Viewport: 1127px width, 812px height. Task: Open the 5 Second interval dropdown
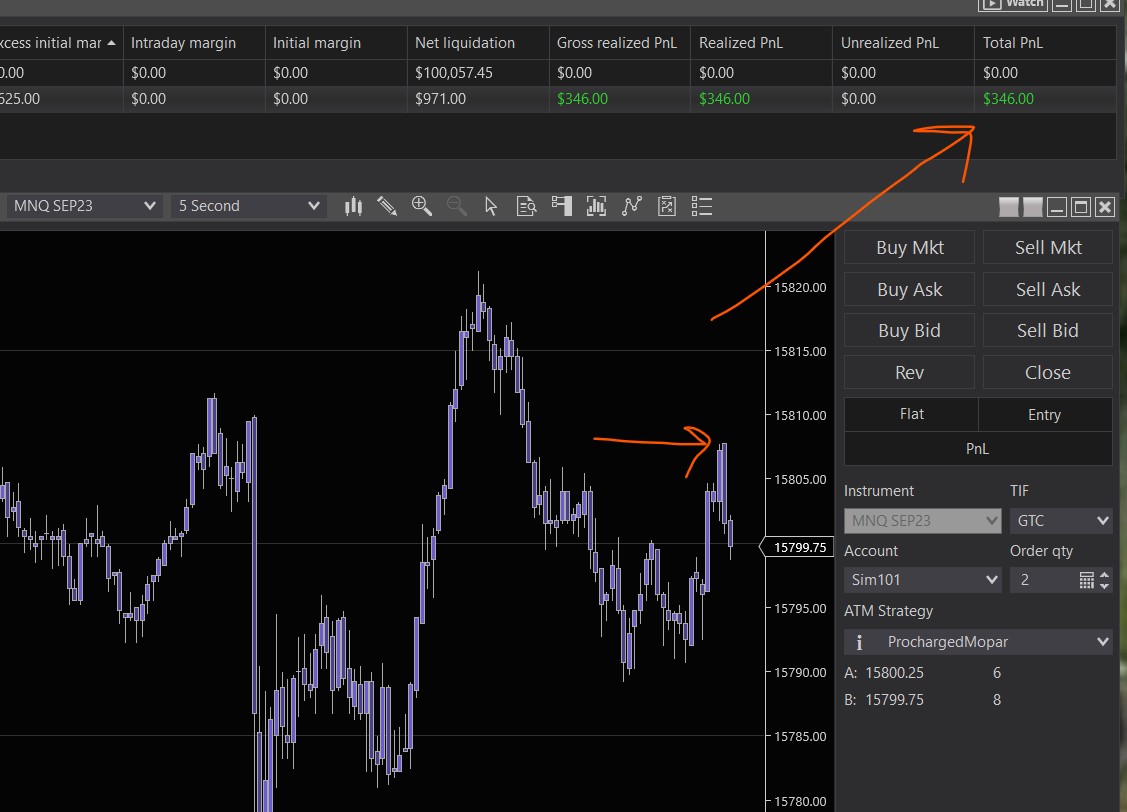[248, 206]
